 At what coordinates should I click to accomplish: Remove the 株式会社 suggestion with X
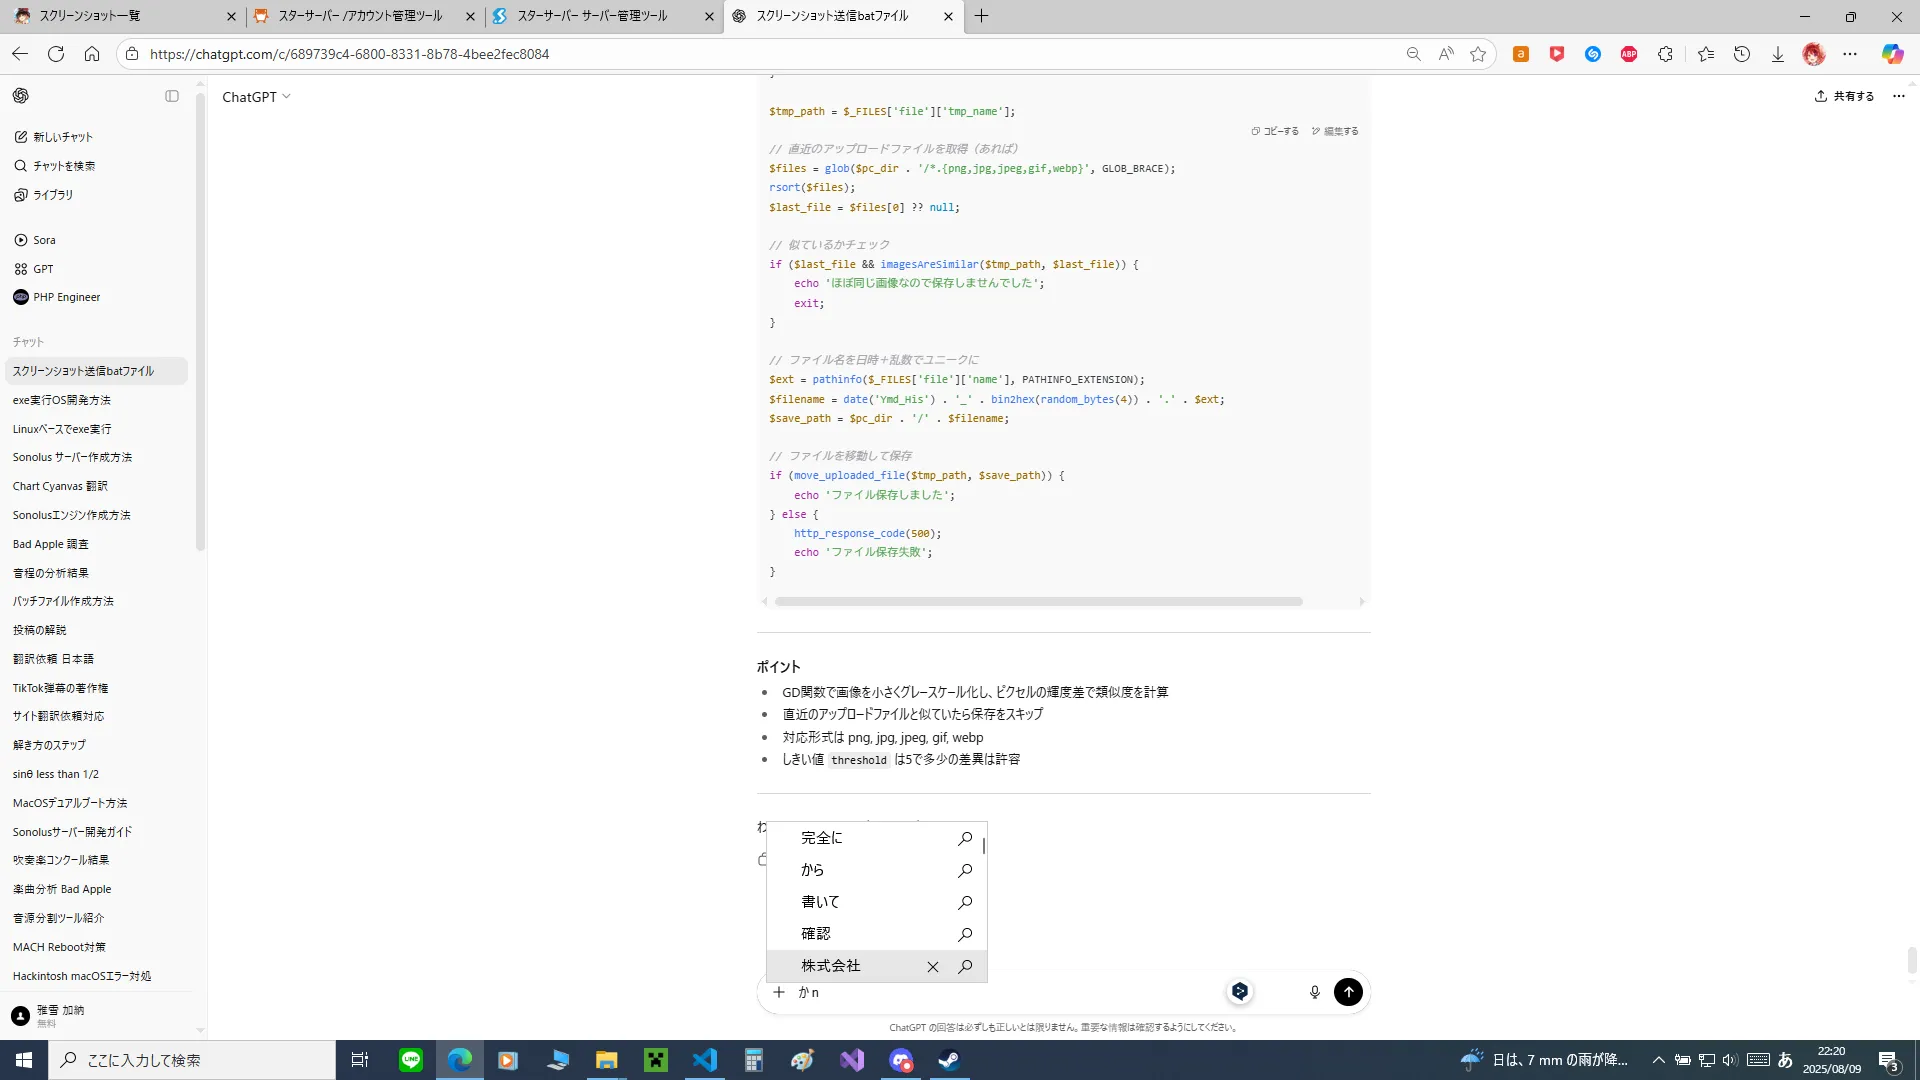[932, 967]
